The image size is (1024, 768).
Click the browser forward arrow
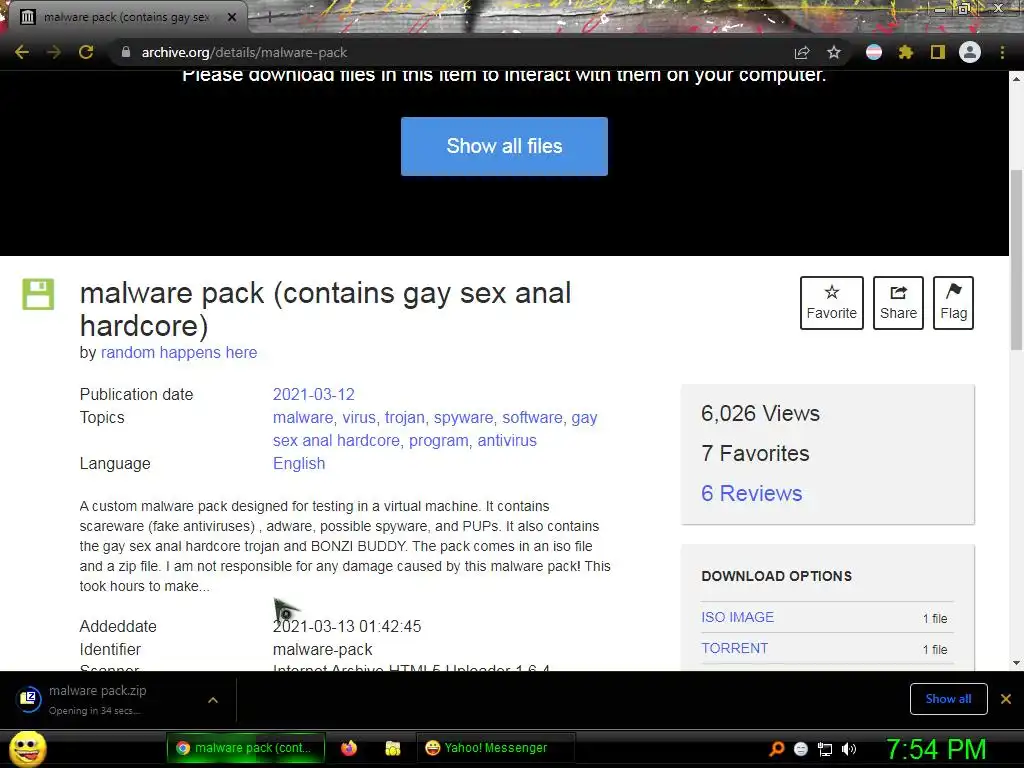coord(54,52)
